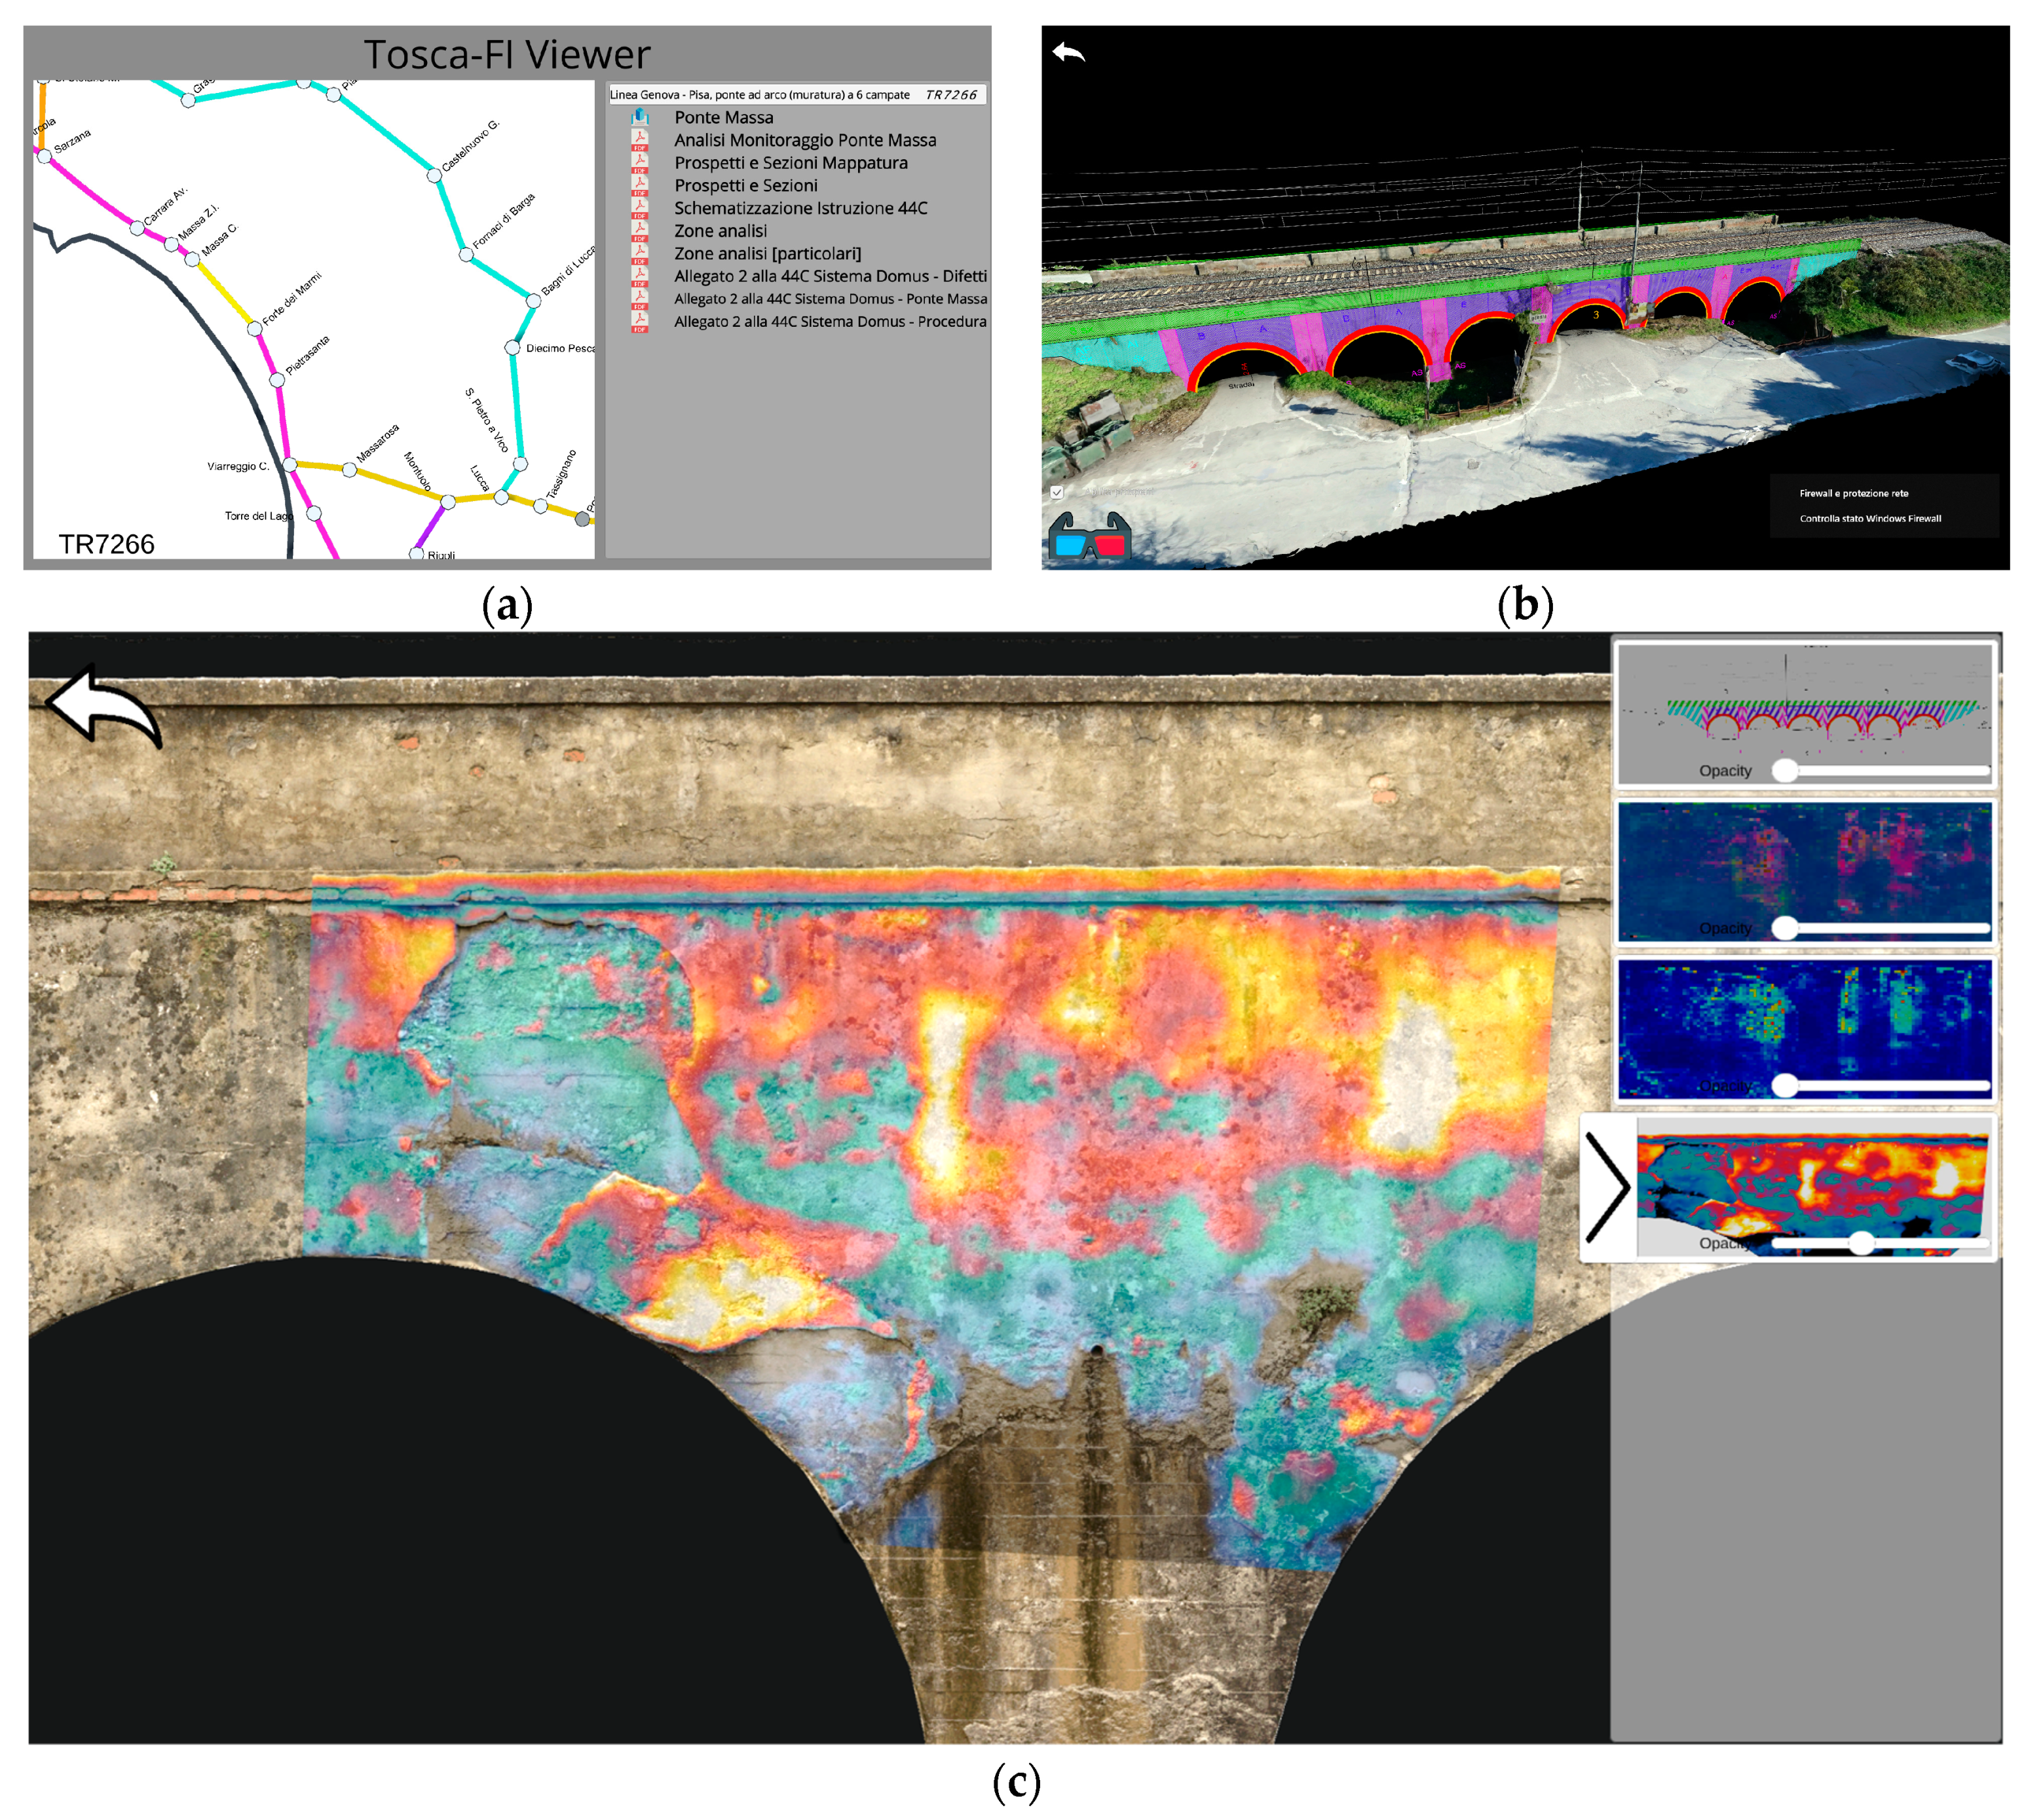Click PDF icon for Schematizzazione Istruzione 44C

tap(640, 208)
